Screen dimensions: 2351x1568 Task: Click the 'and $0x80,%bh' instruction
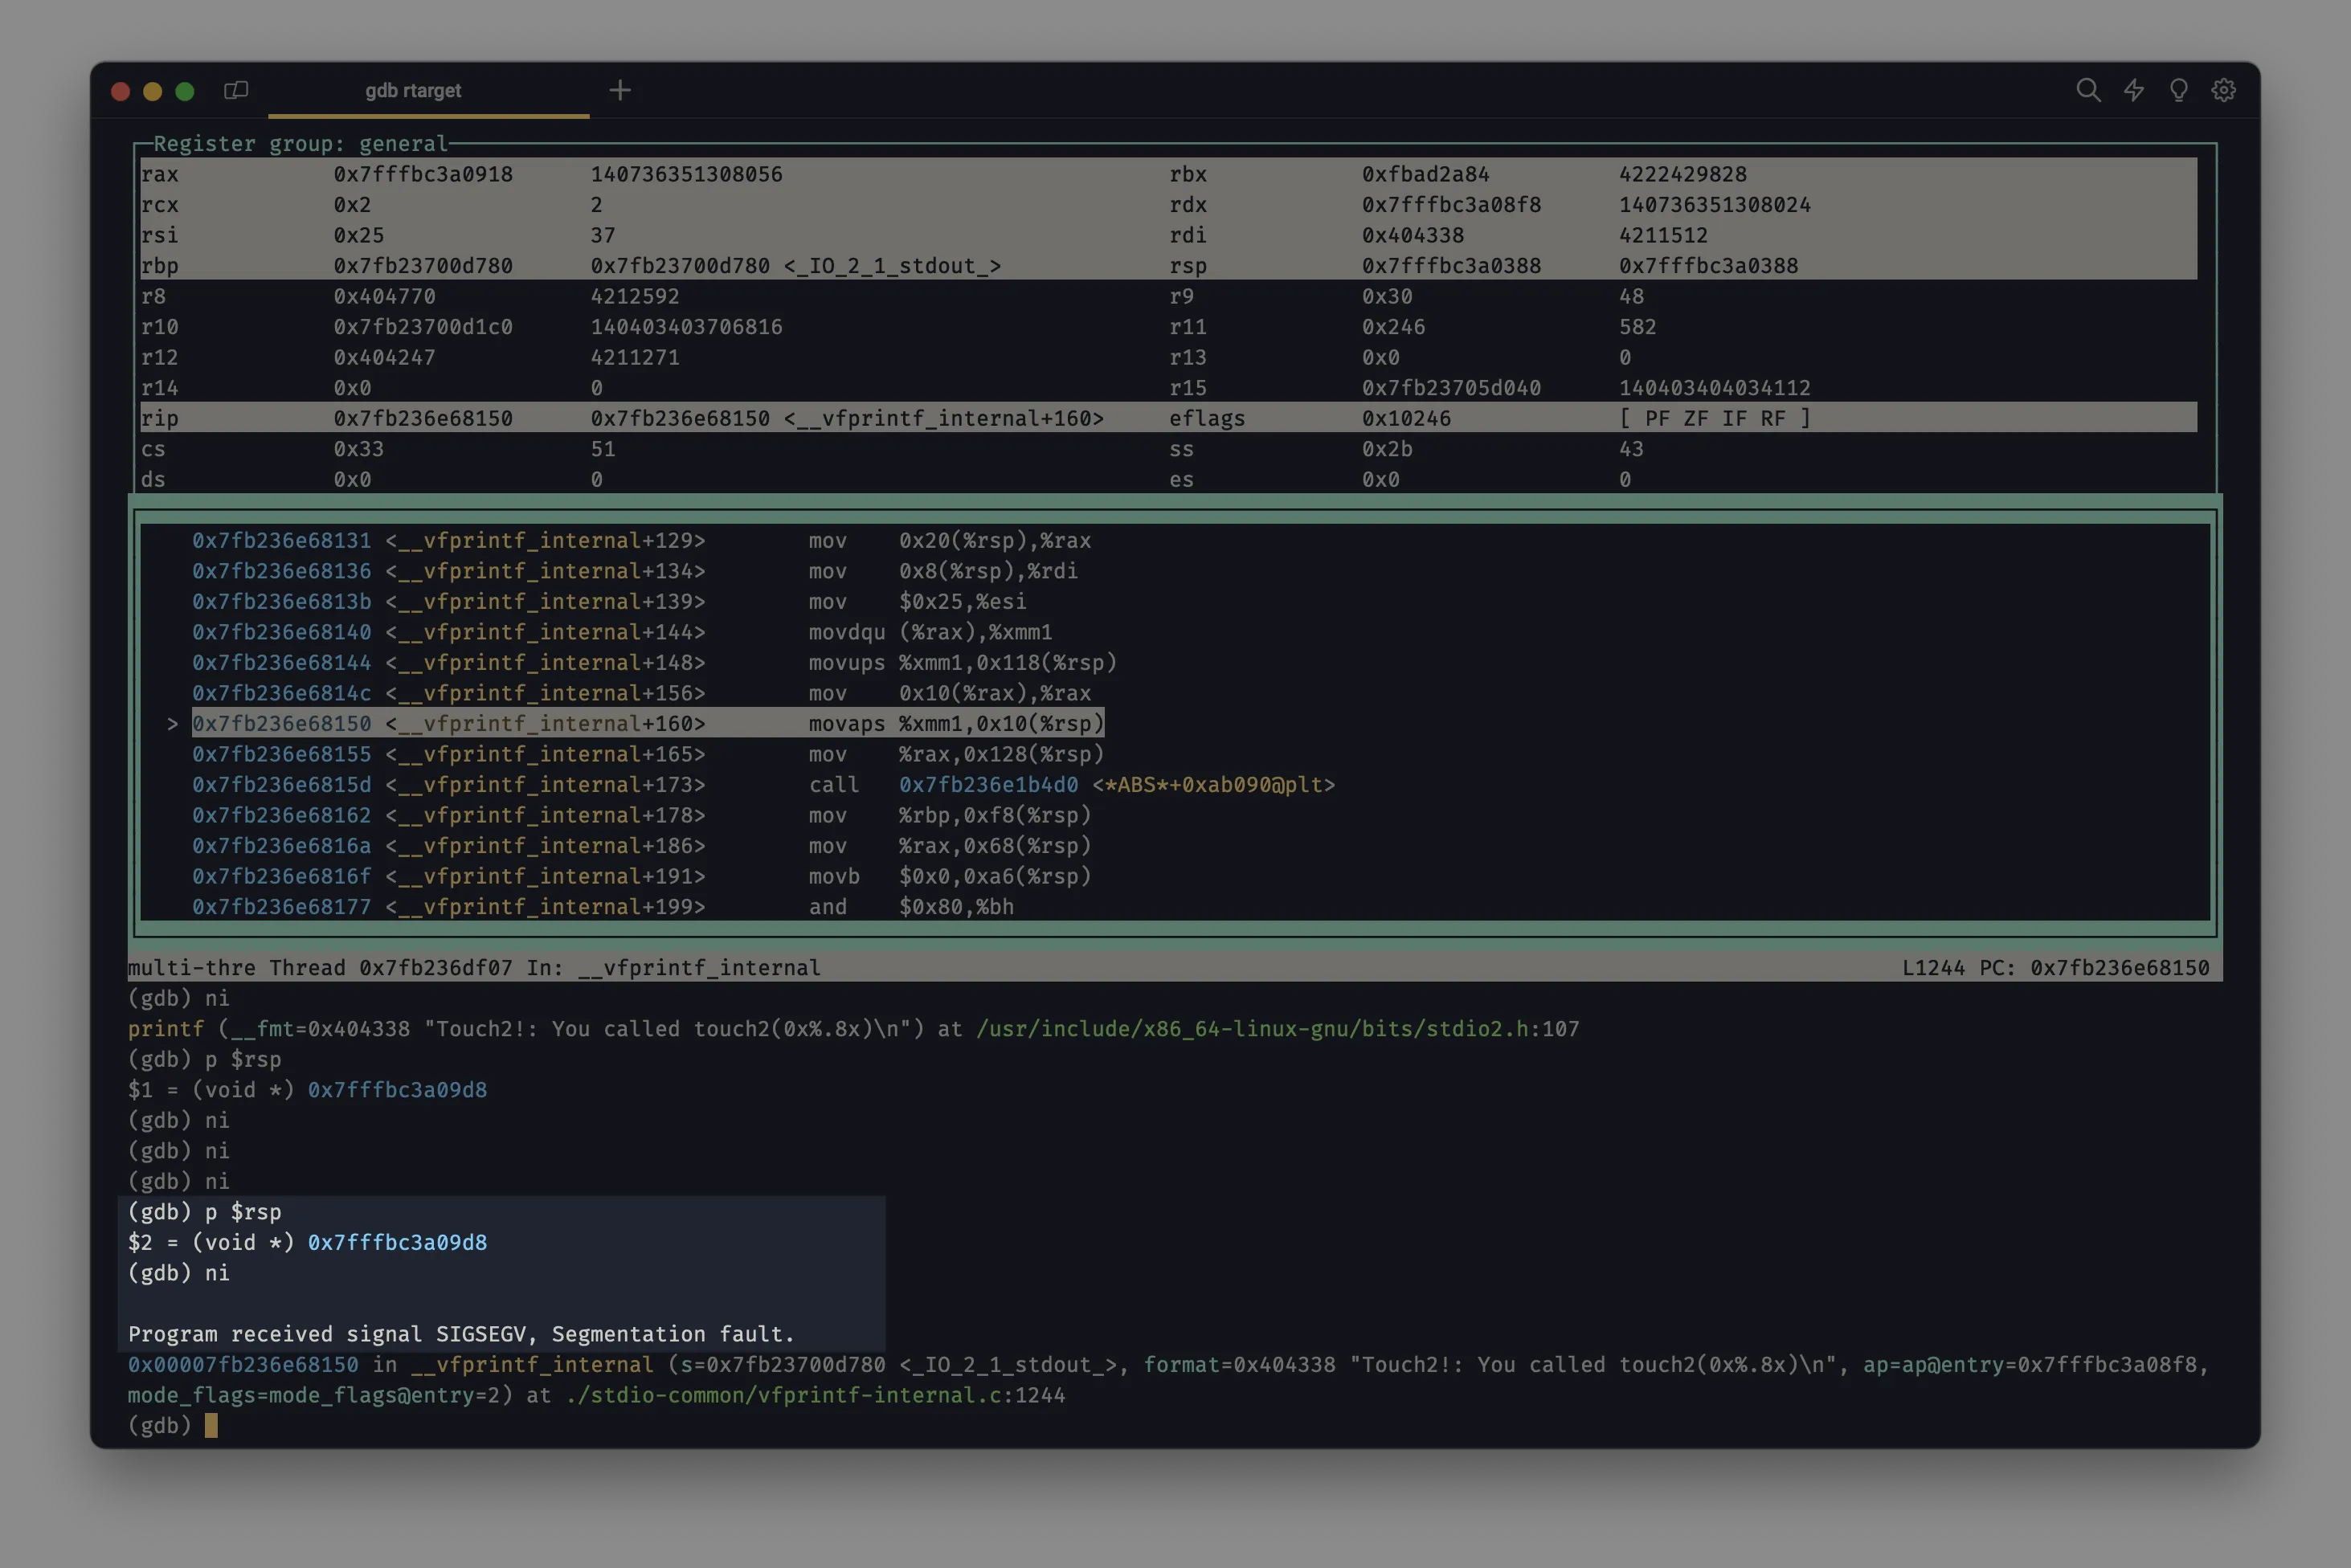tap(911, 907)
